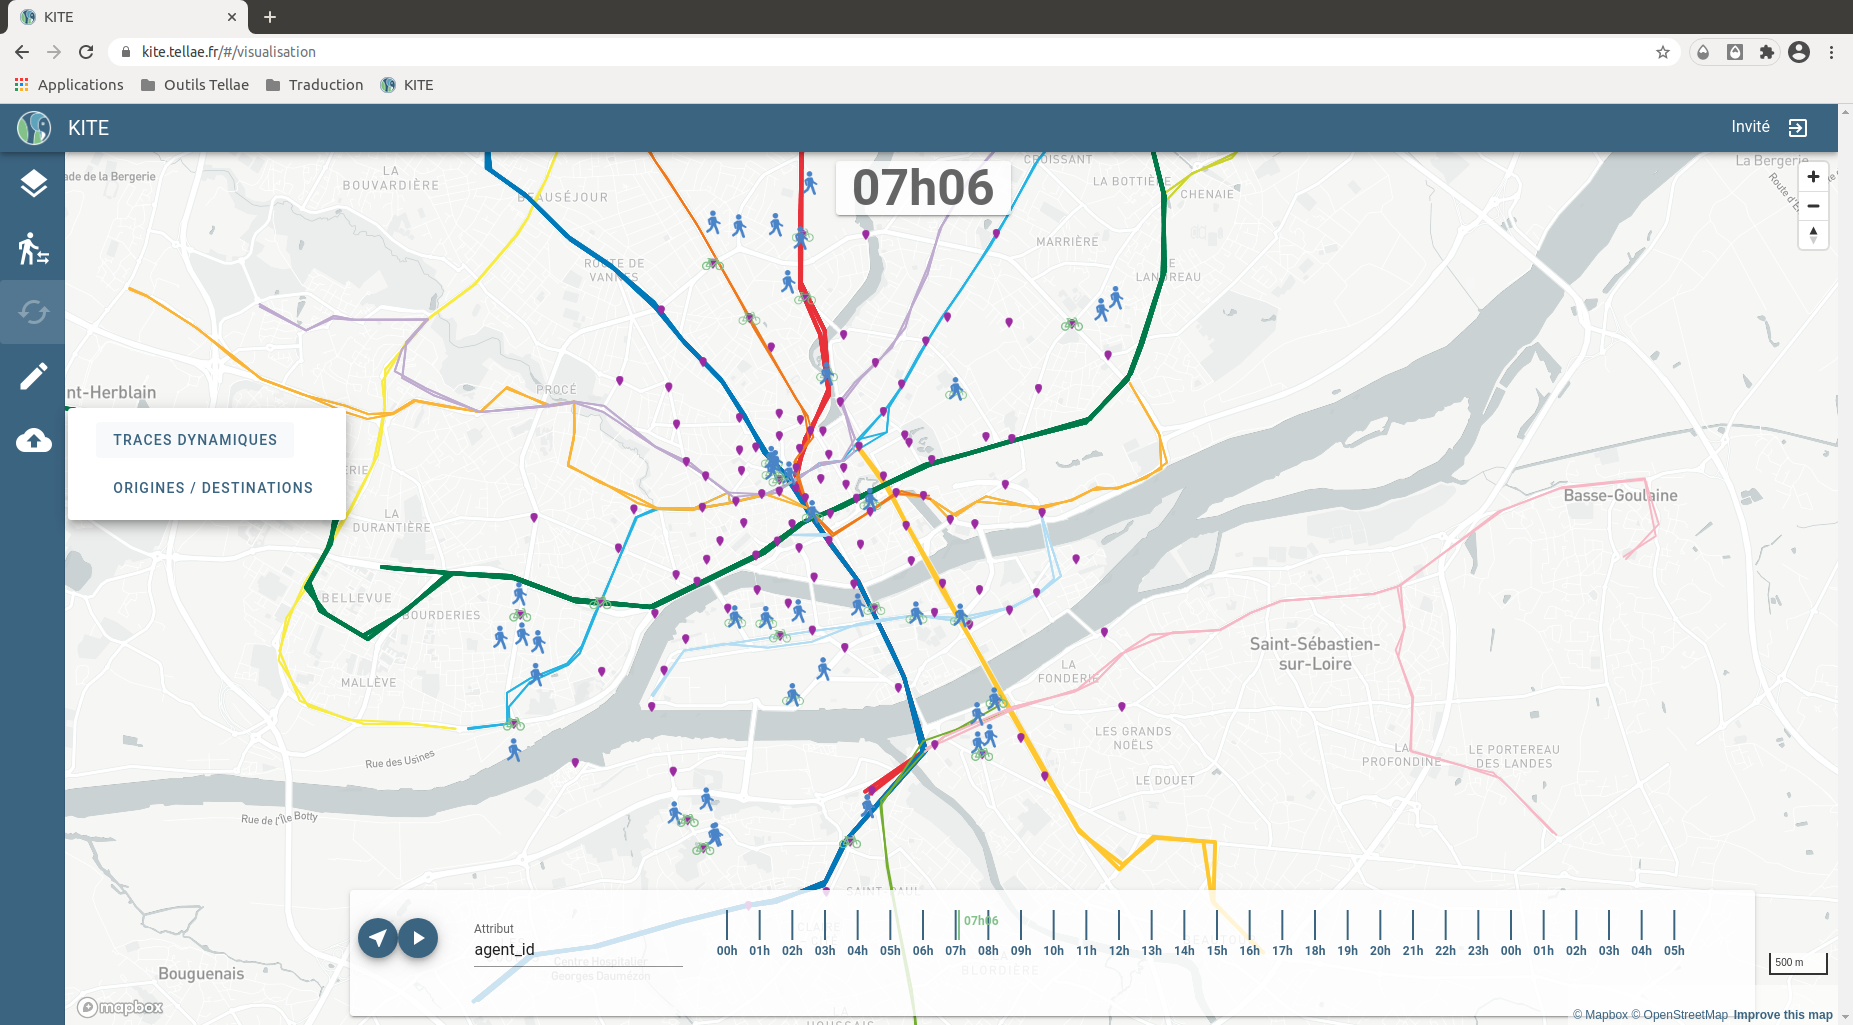Toggle follow navigation arrow button
Viewport: 1853px width, 1025px height.
pyautogui.click(x=378, y=938)
